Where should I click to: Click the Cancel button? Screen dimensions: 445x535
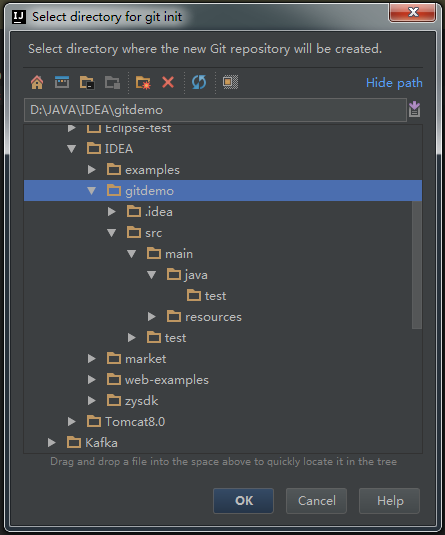pyautogui.click(x=316, y=501)
